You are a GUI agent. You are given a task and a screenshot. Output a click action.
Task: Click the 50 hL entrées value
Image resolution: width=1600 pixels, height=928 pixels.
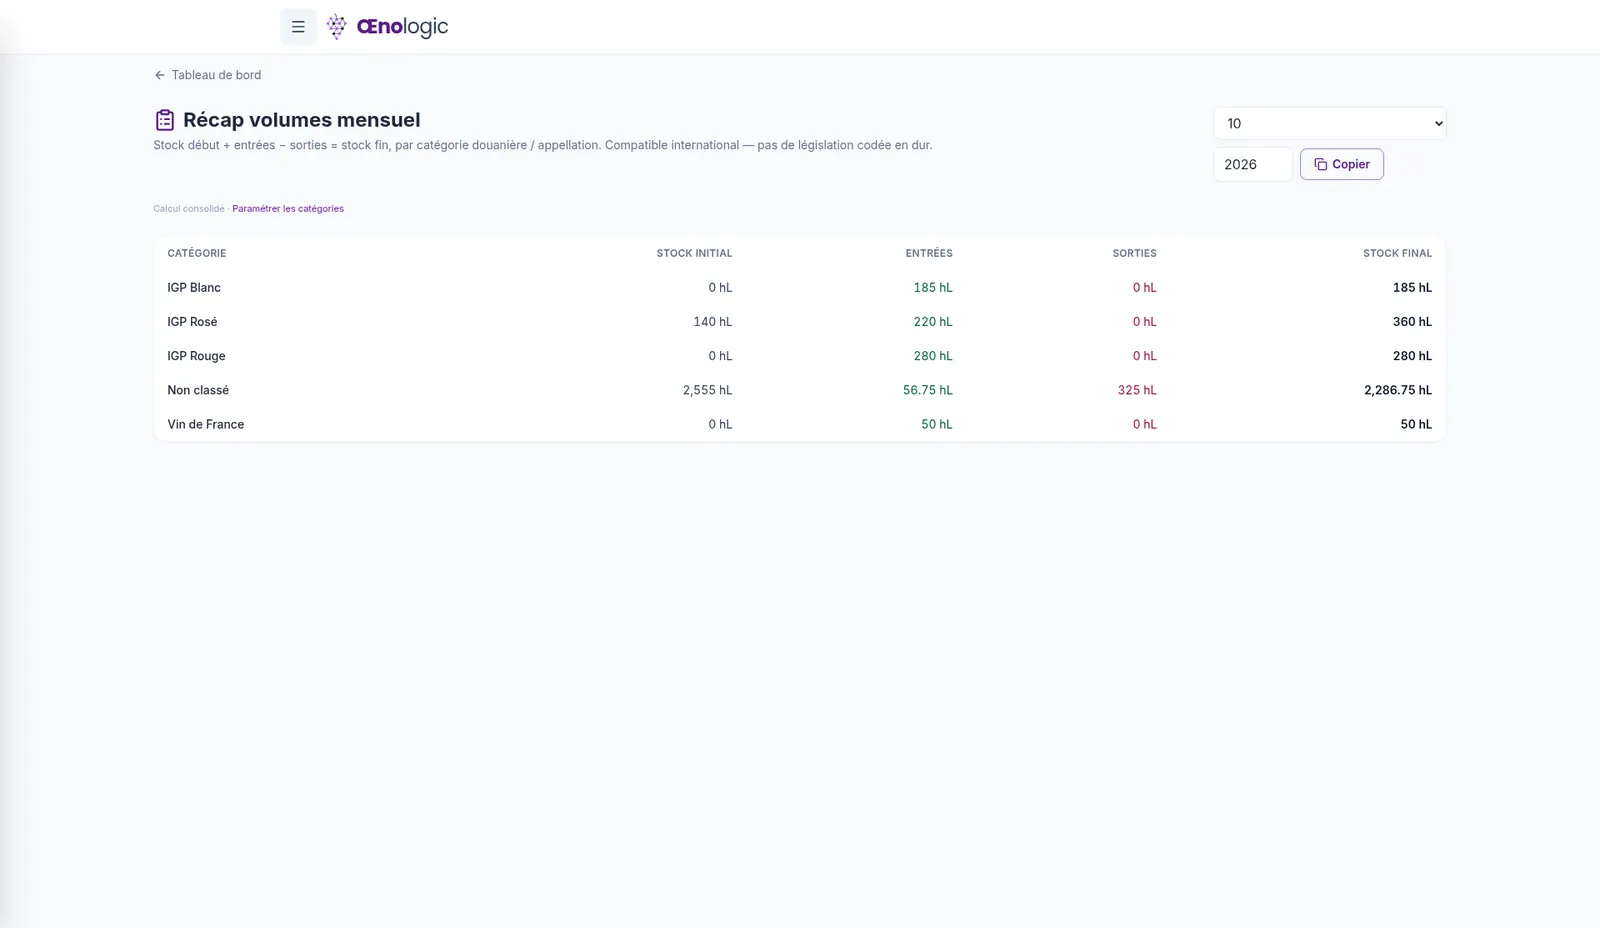937,424
